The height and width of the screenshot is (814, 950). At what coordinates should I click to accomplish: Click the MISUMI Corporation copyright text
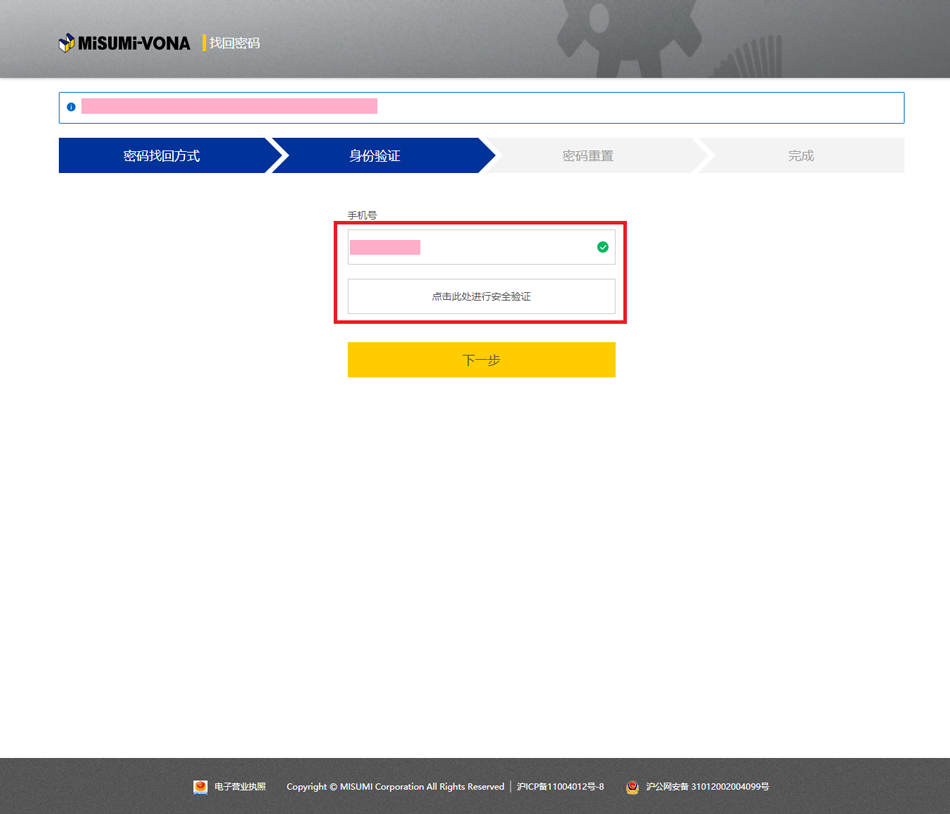(395, 787)
